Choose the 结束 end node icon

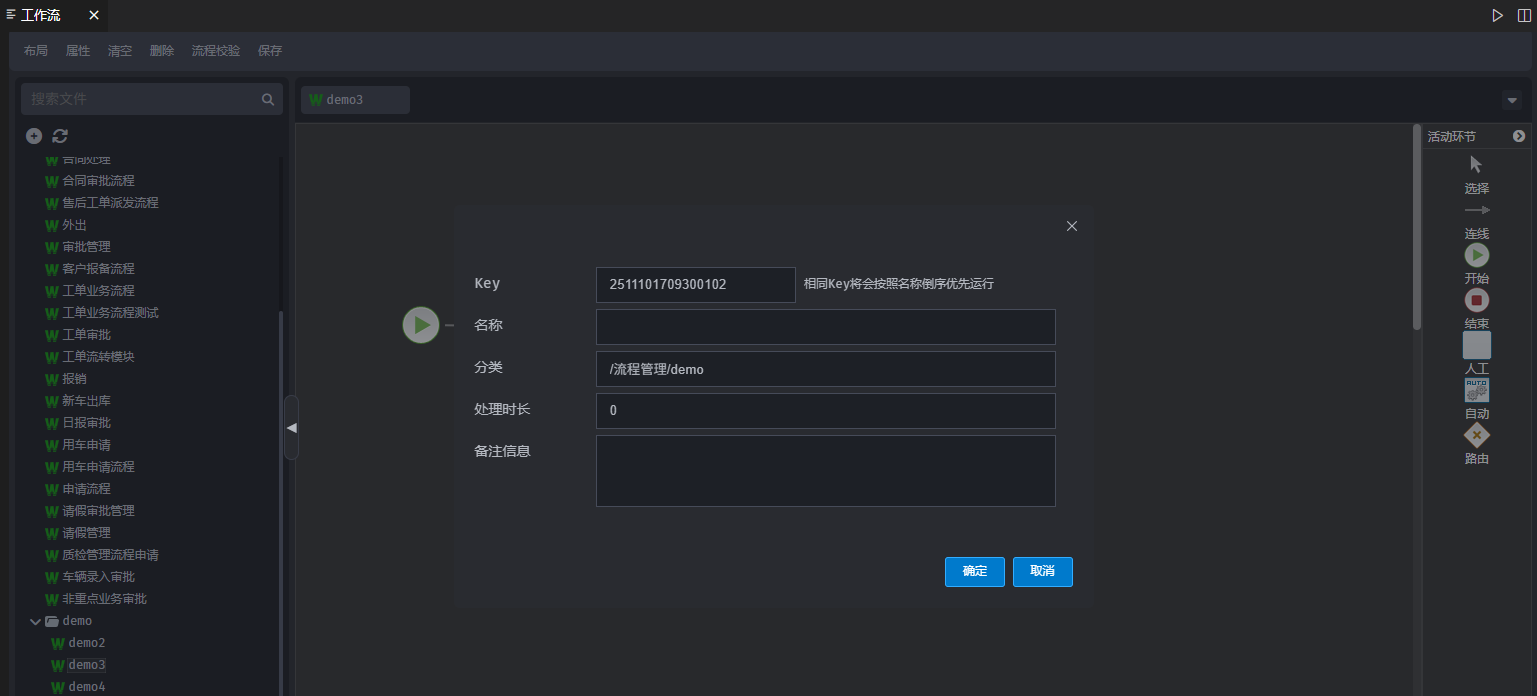click(x=1477, y=300)
